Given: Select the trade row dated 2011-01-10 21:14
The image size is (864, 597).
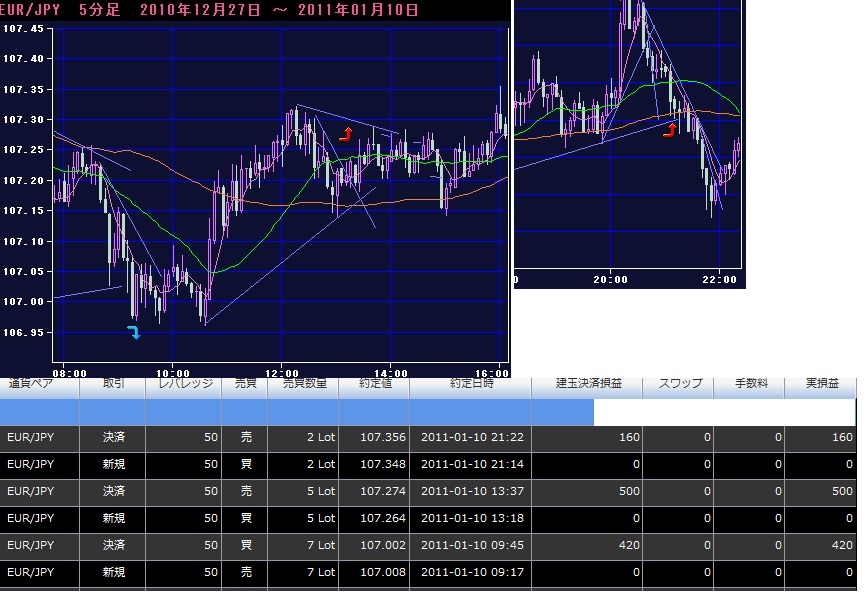Looking at the screenshot, I should pyautogui.click(x=428, y=465).
